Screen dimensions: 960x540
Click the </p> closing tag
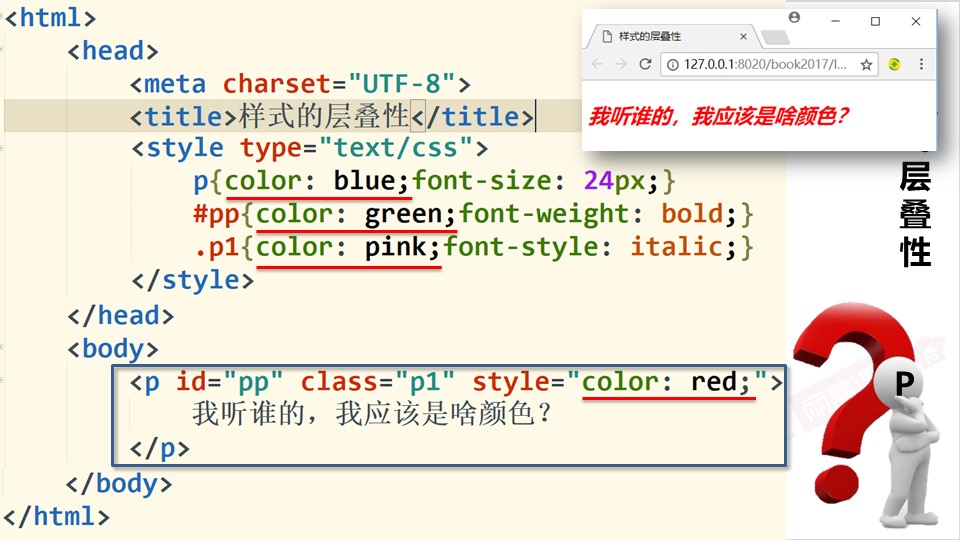pos(160,448)
